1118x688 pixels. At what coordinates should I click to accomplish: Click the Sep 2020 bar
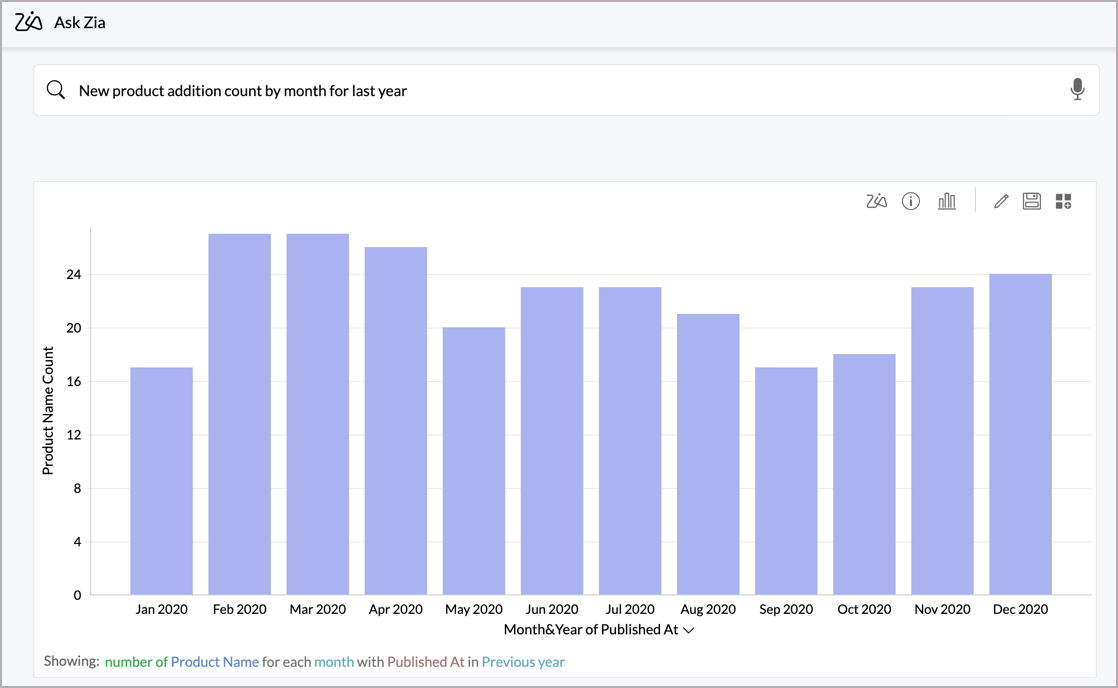tap(786, 481)
